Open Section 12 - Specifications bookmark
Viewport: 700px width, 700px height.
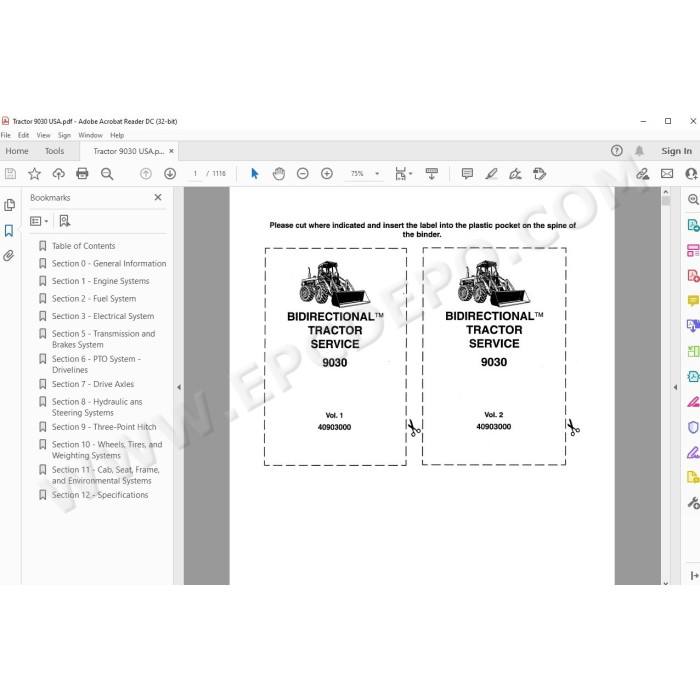(x=100, y=495)
